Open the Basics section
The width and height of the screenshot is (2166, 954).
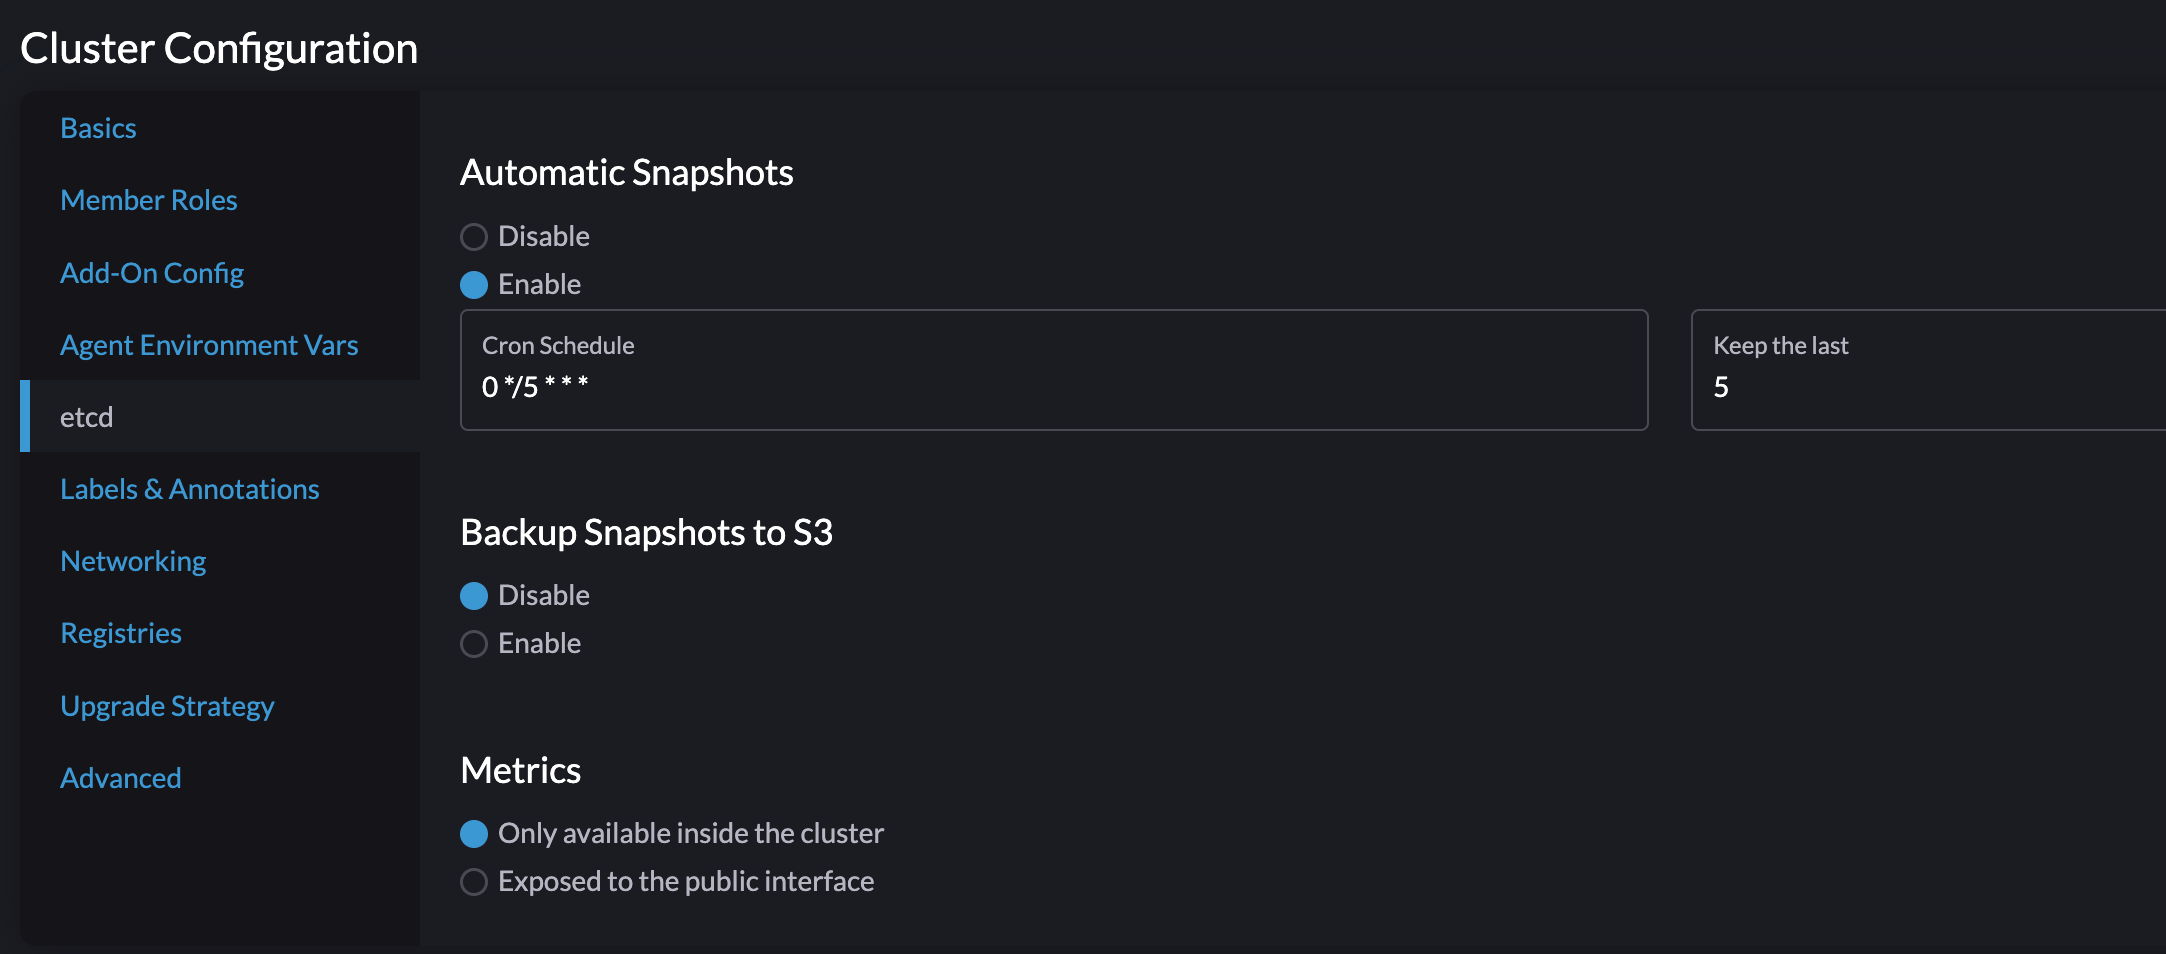[x=98, y=127]
